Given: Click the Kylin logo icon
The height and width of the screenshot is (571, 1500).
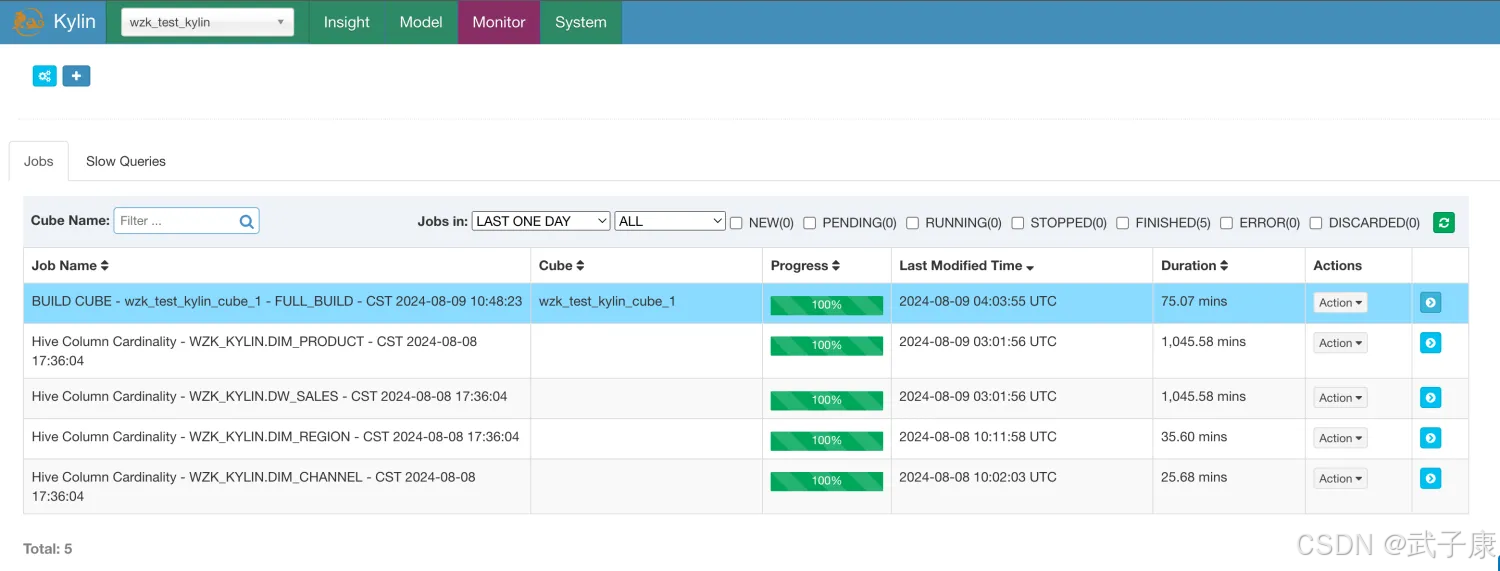Looking at the screenshot, I should 28,22.
